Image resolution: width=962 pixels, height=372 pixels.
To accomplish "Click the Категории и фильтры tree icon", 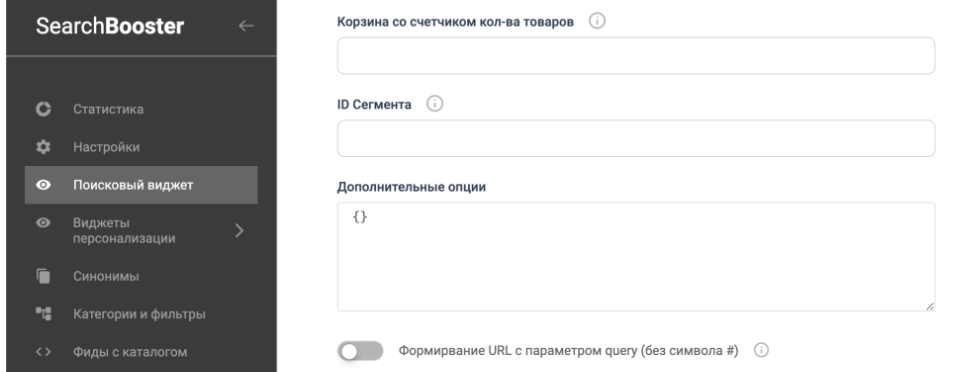I will coord(43,314).
